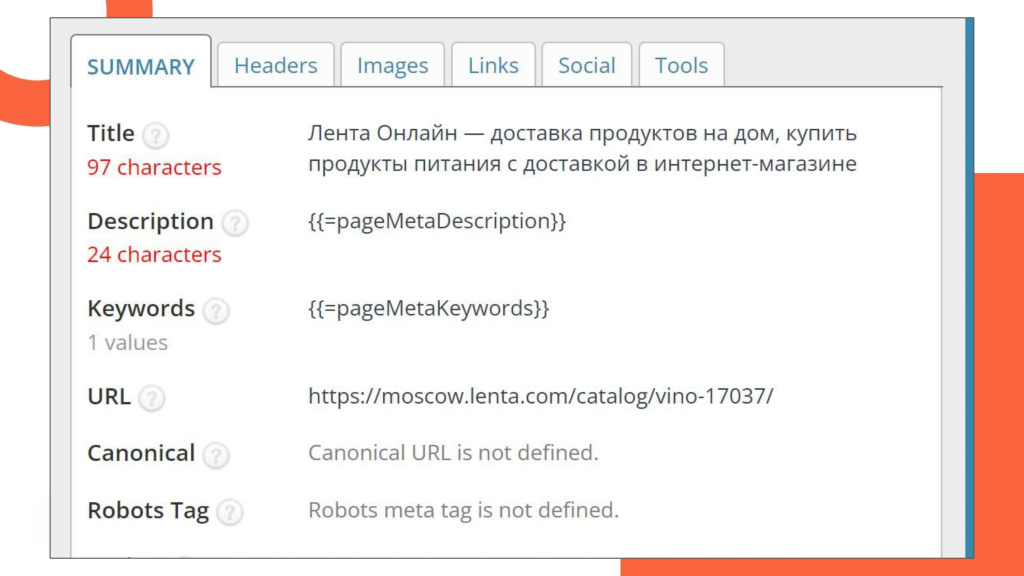
Task: Switch to the Headers tab
Action: click(276, 65)
